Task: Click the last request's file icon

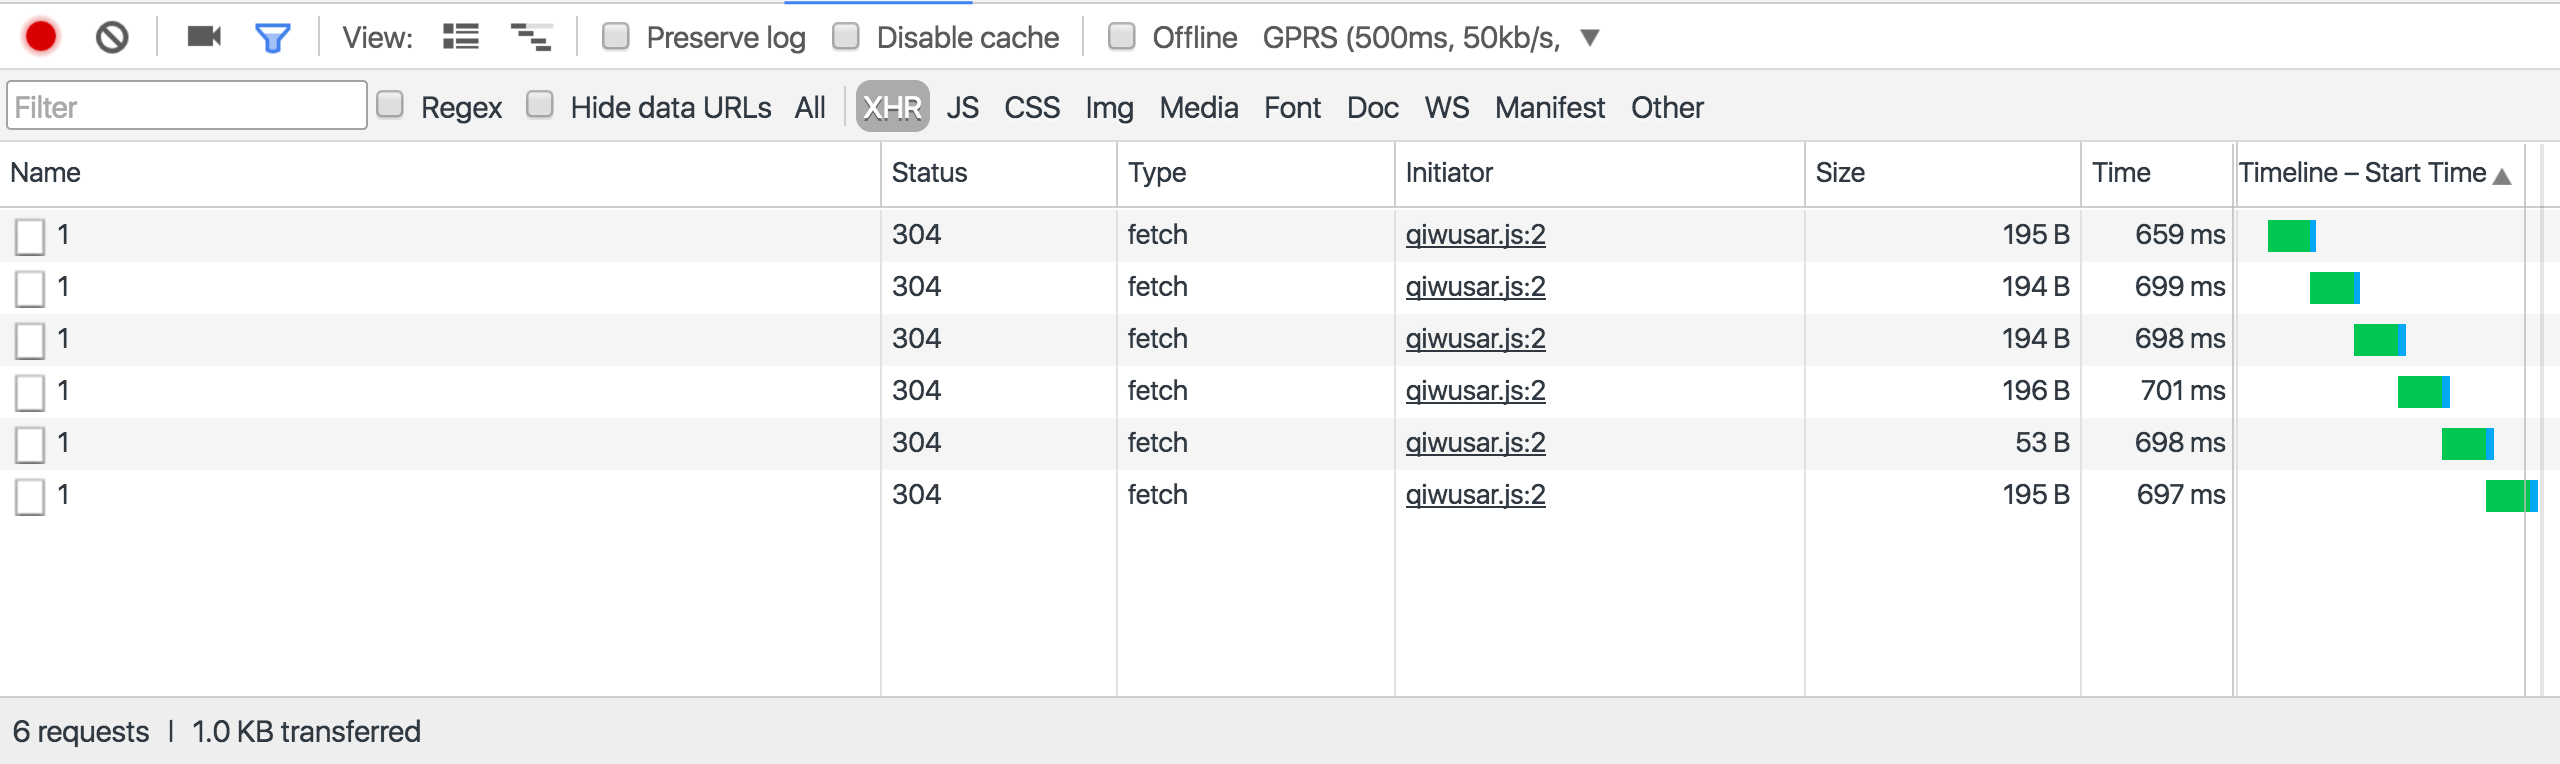Action: click(30, 496)
